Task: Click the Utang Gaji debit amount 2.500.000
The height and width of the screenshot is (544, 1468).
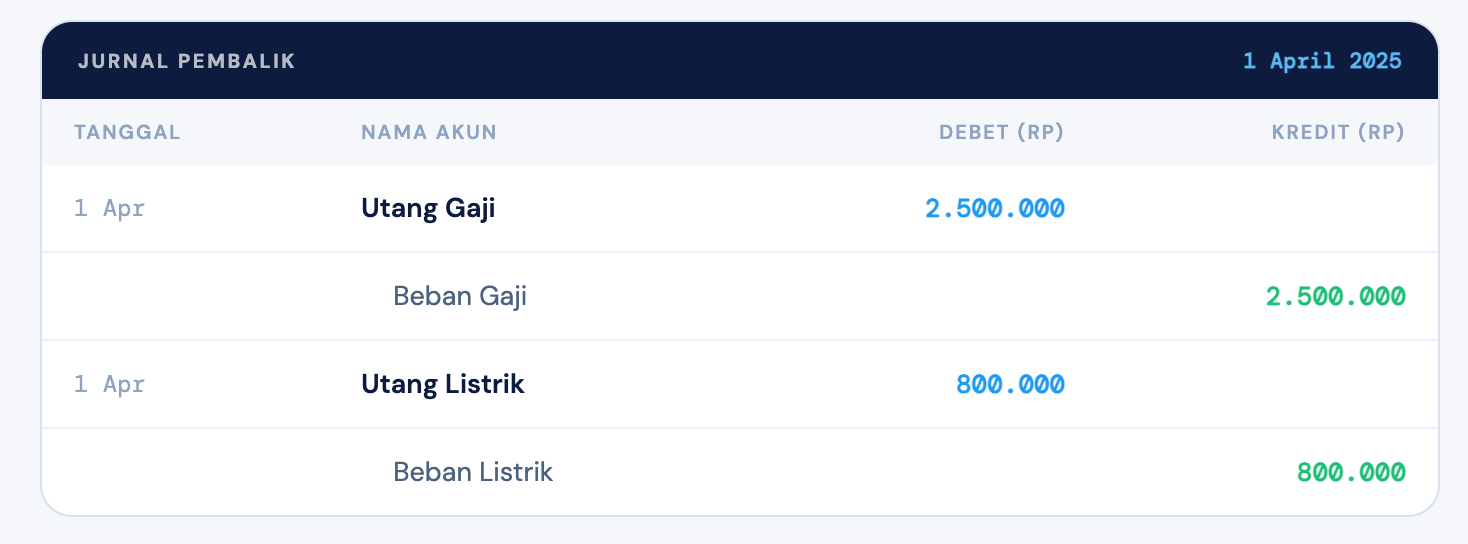Action: (x=995, y=209)
